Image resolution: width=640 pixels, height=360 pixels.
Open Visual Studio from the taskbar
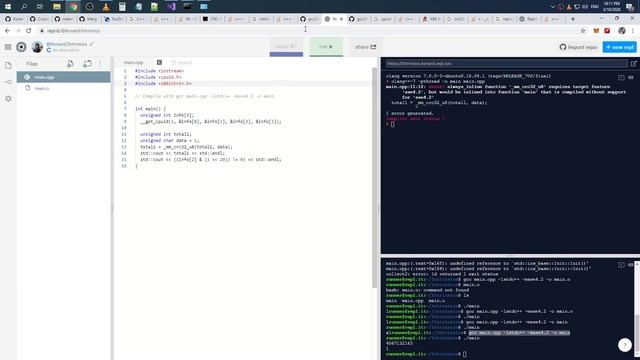coord(171,7)
